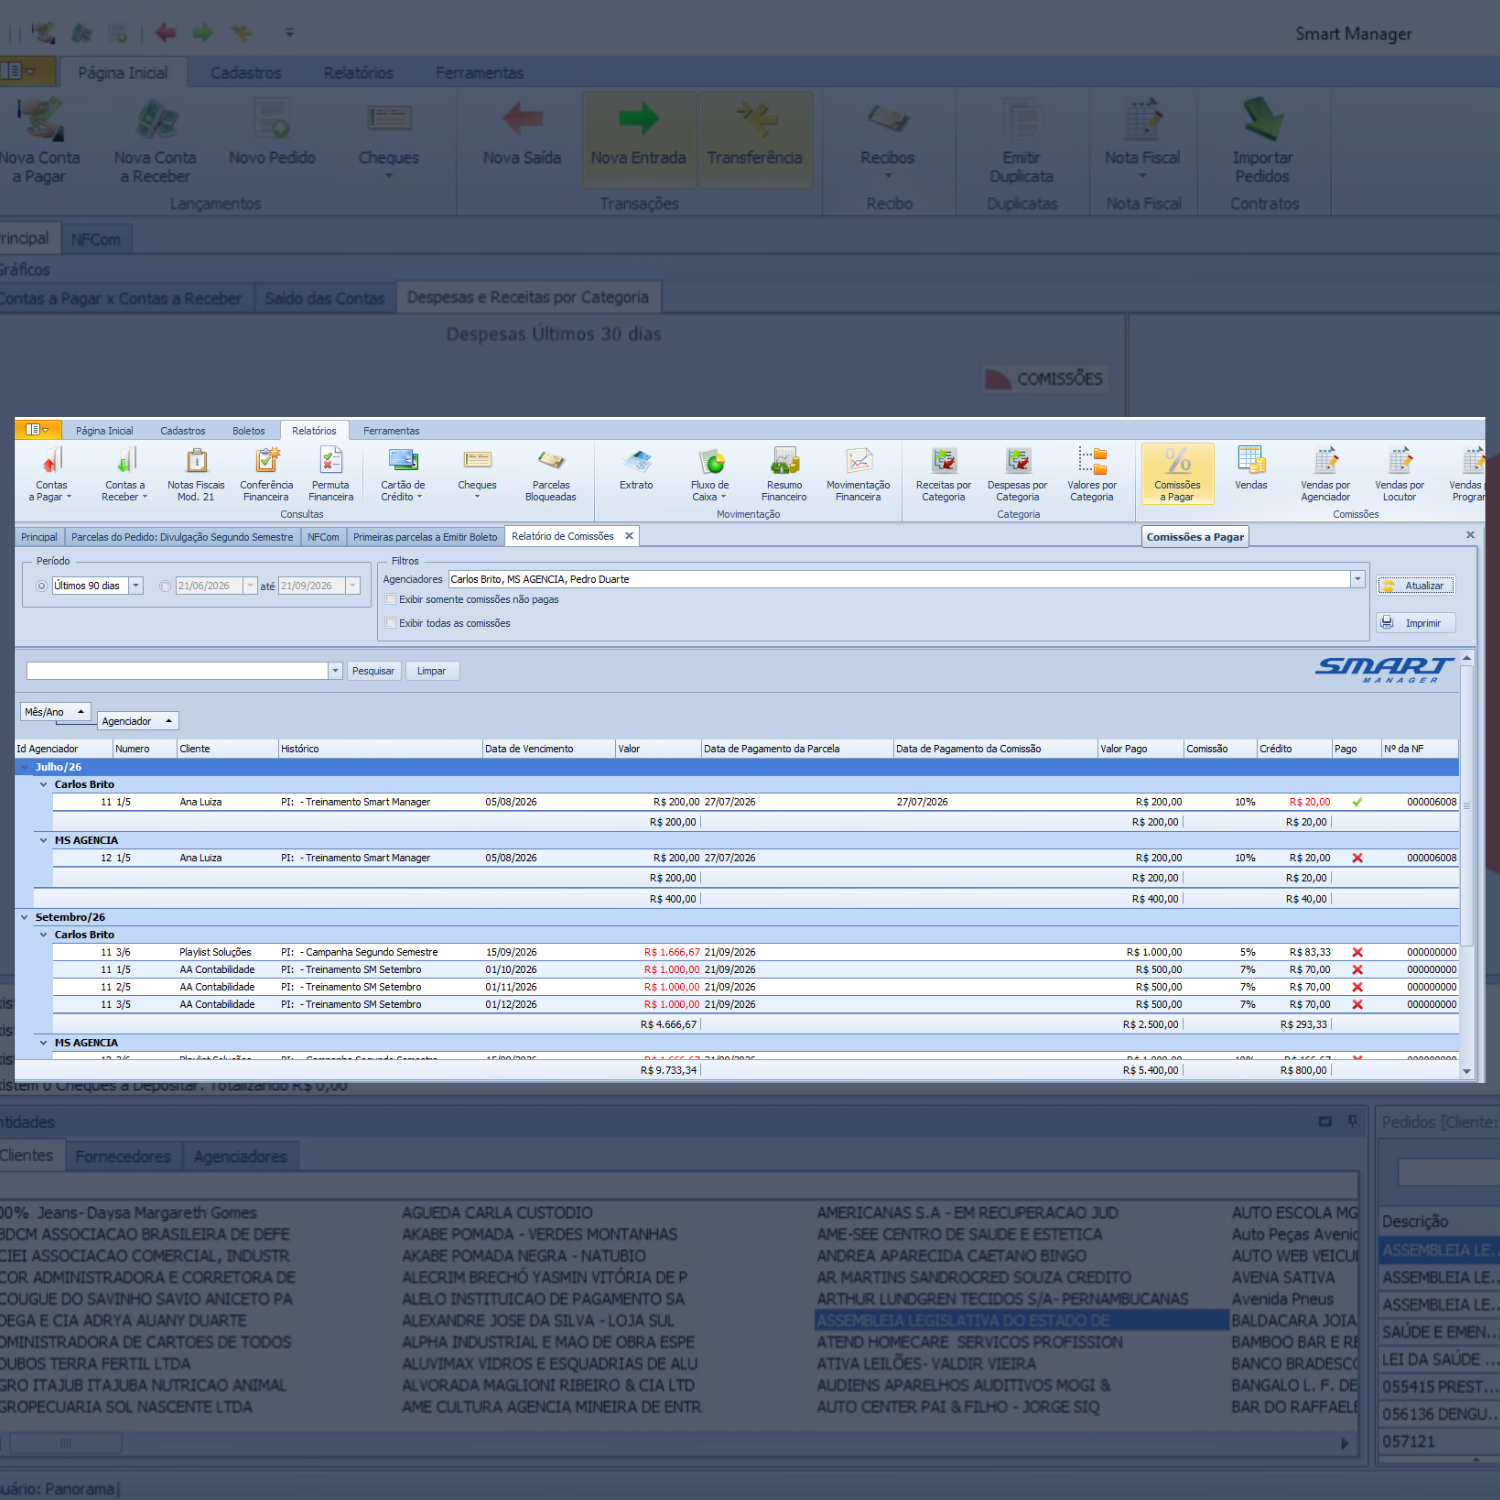This screenshot has width=1500, height=1500.
Task: Open the Vendas commissions report
Action: pos(1251,470)
